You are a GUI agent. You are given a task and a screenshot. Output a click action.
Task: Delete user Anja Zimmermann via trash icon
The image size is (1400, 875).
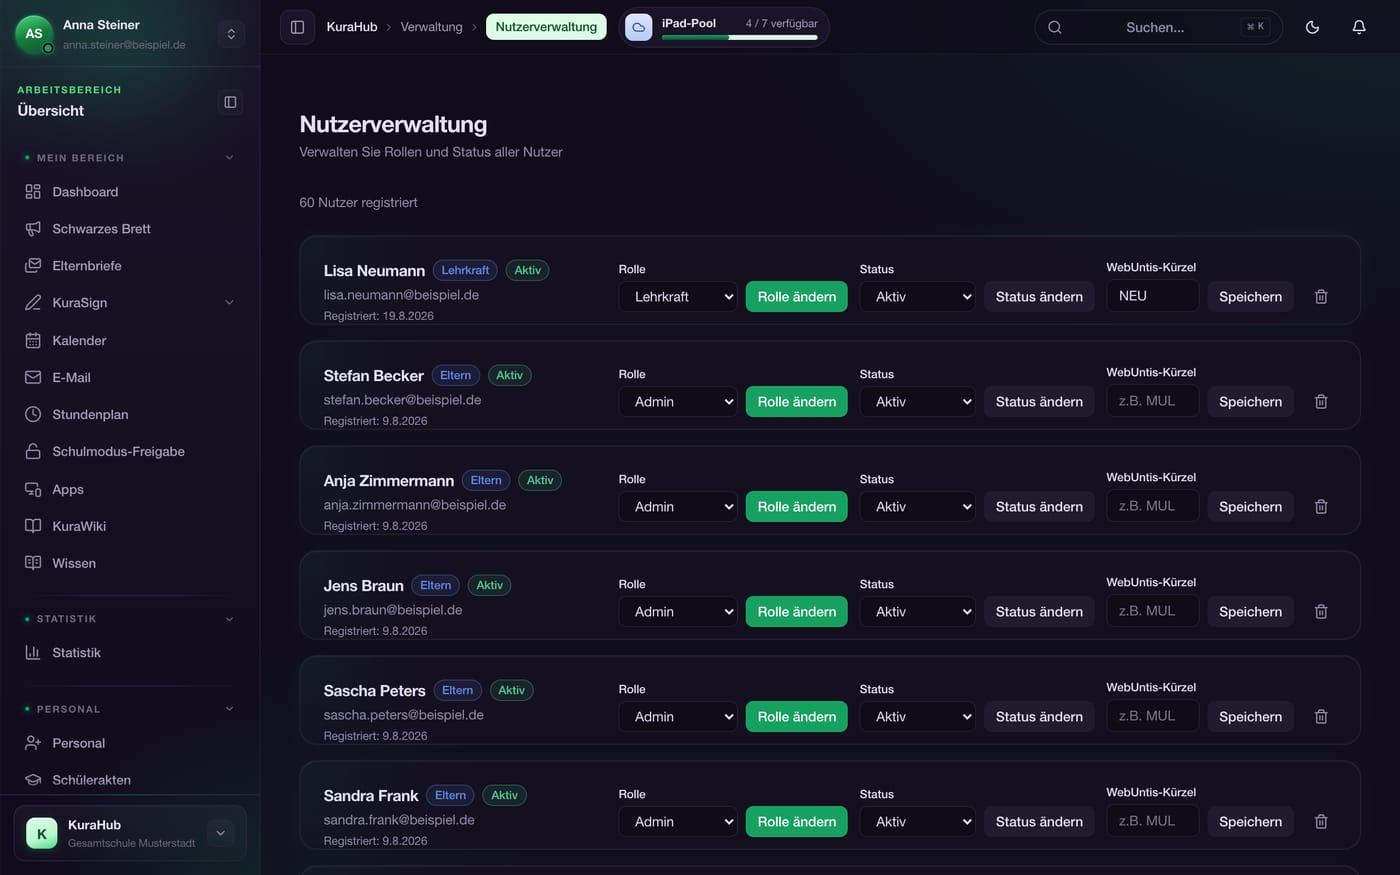(x=1321, y=507)
